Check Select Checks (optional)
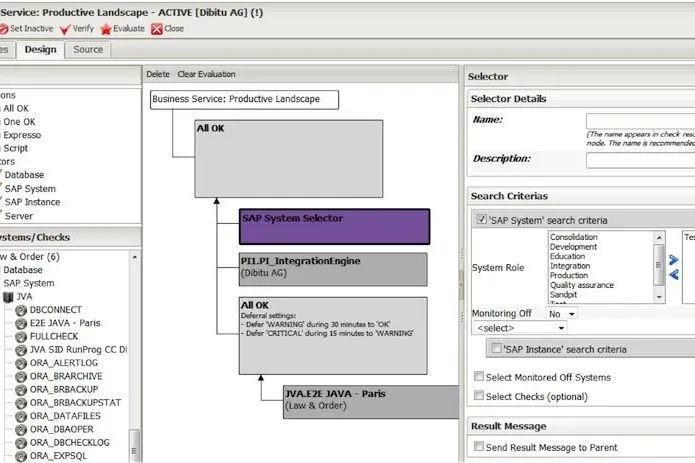Image resolution: width=695 pixels, height=463 pixels. pos(479,395)
